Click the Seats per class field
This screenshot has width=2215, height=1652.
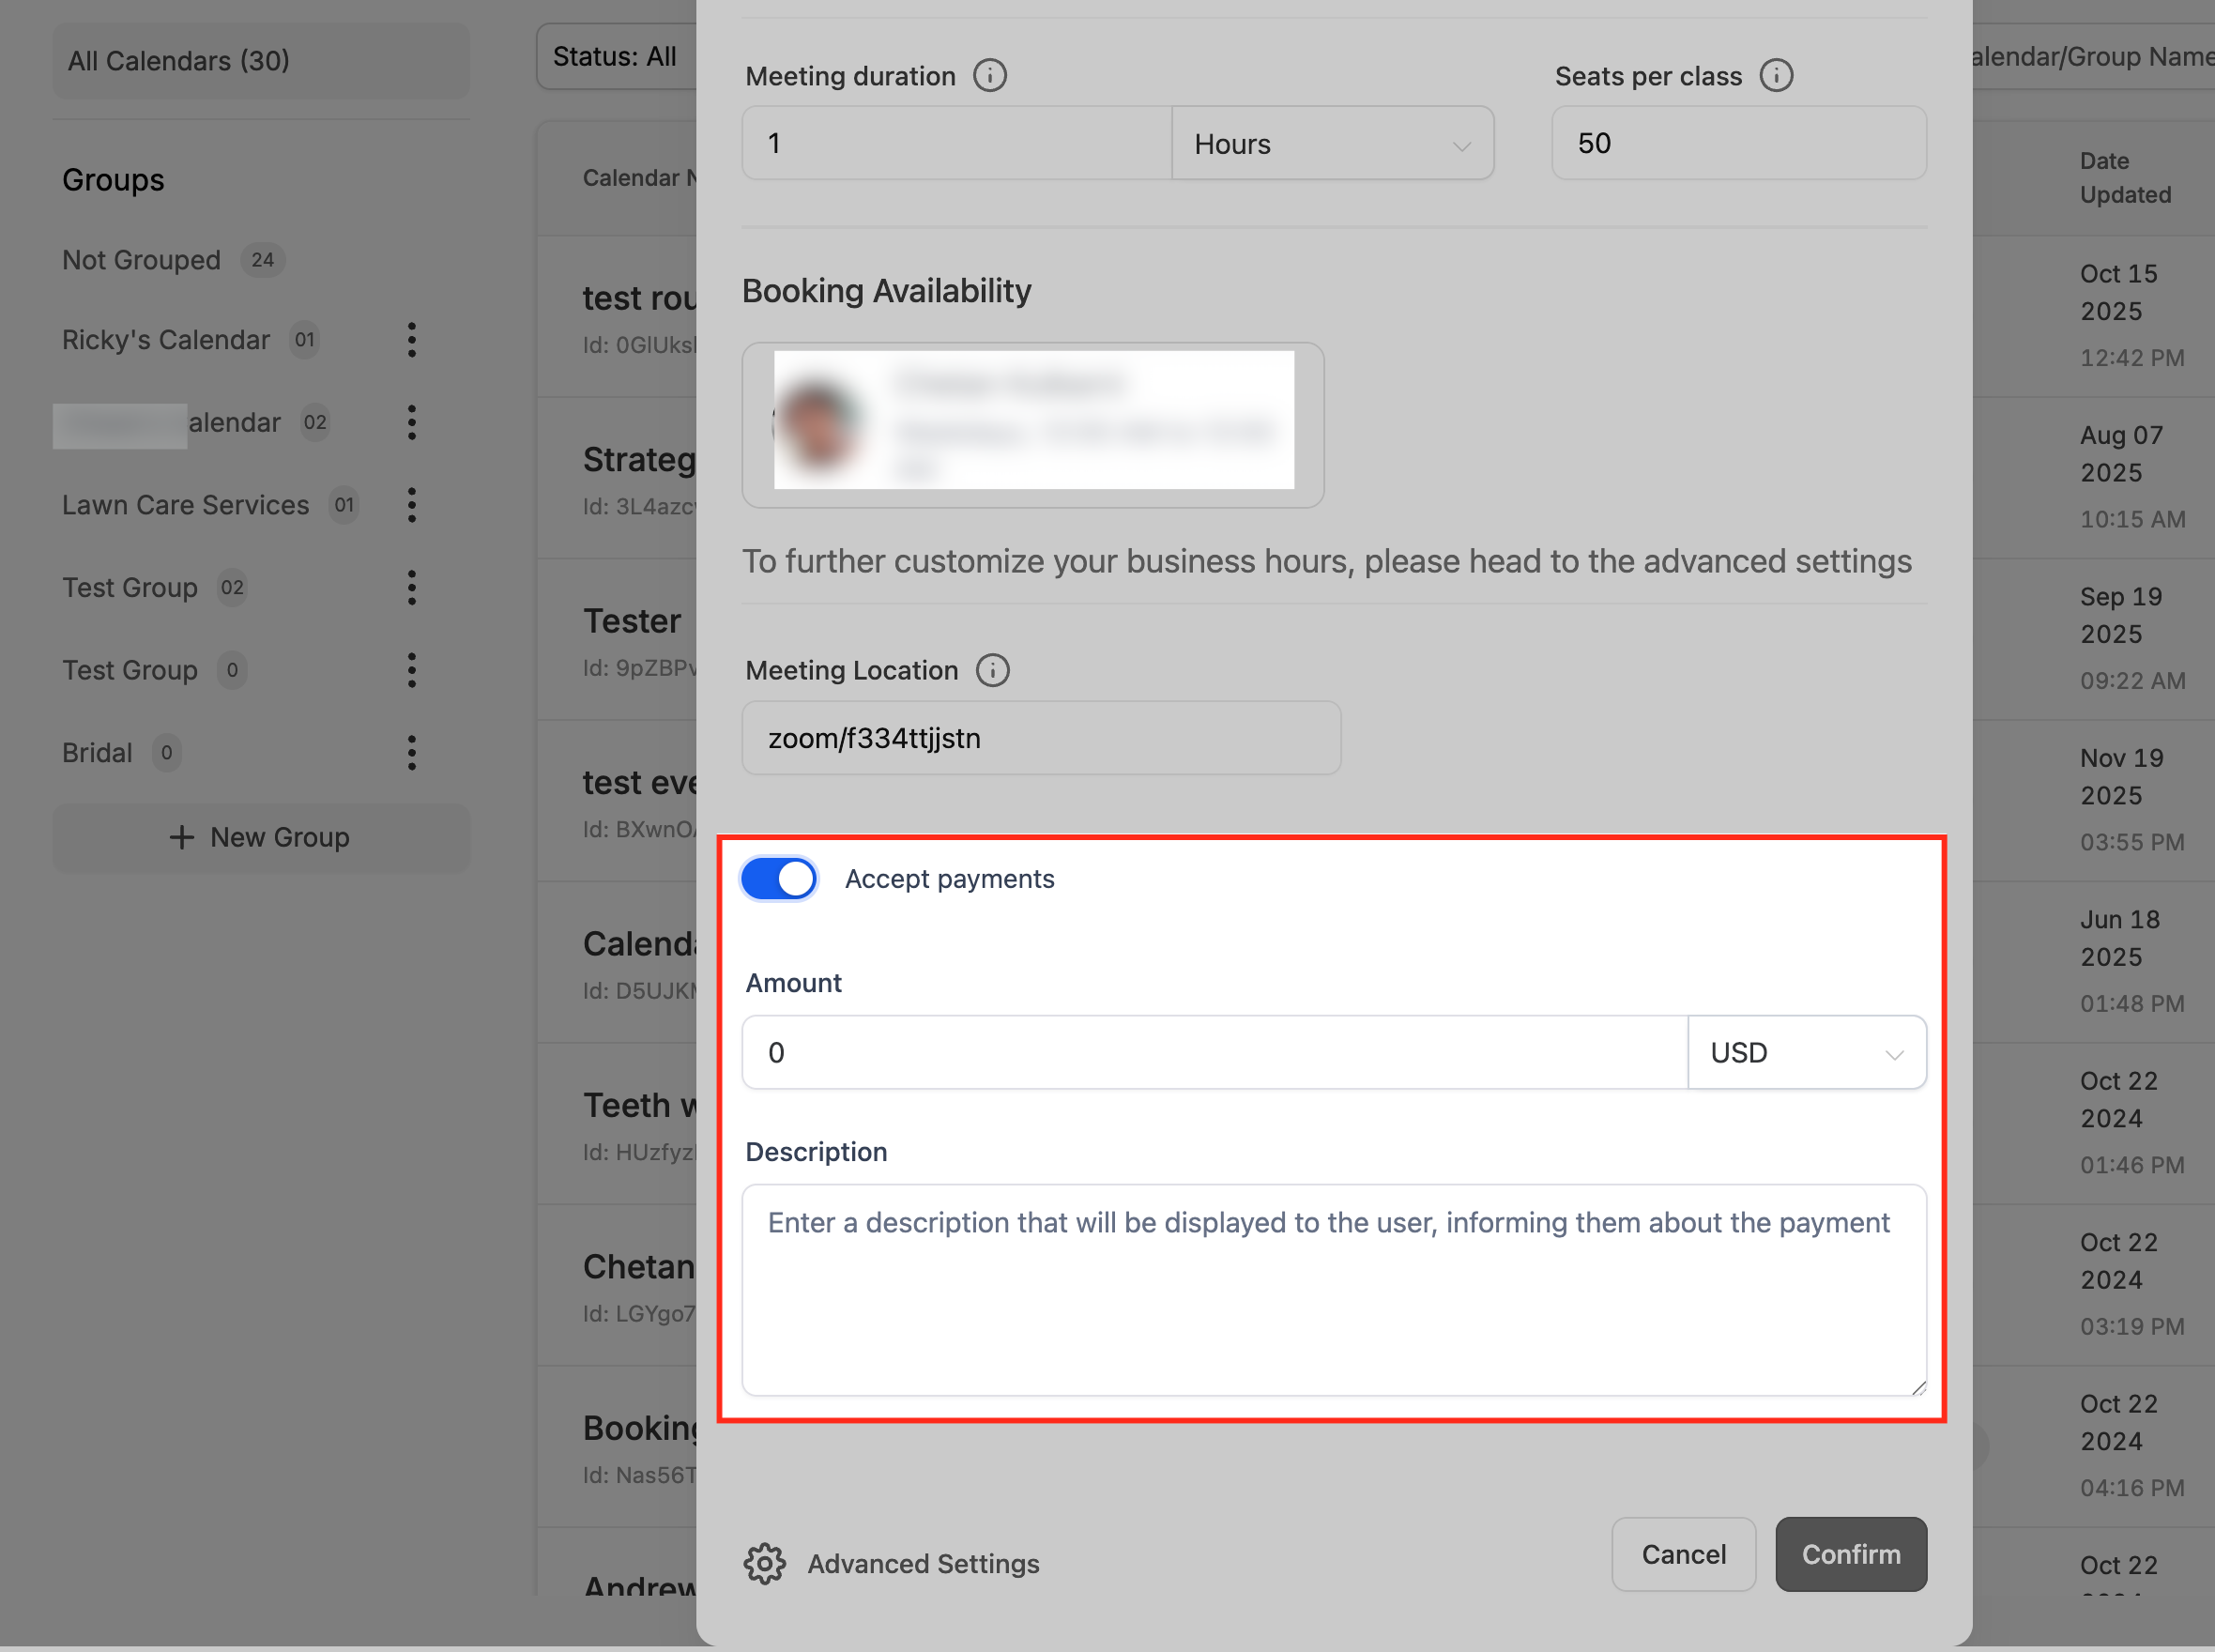[x=1738, y=144]
